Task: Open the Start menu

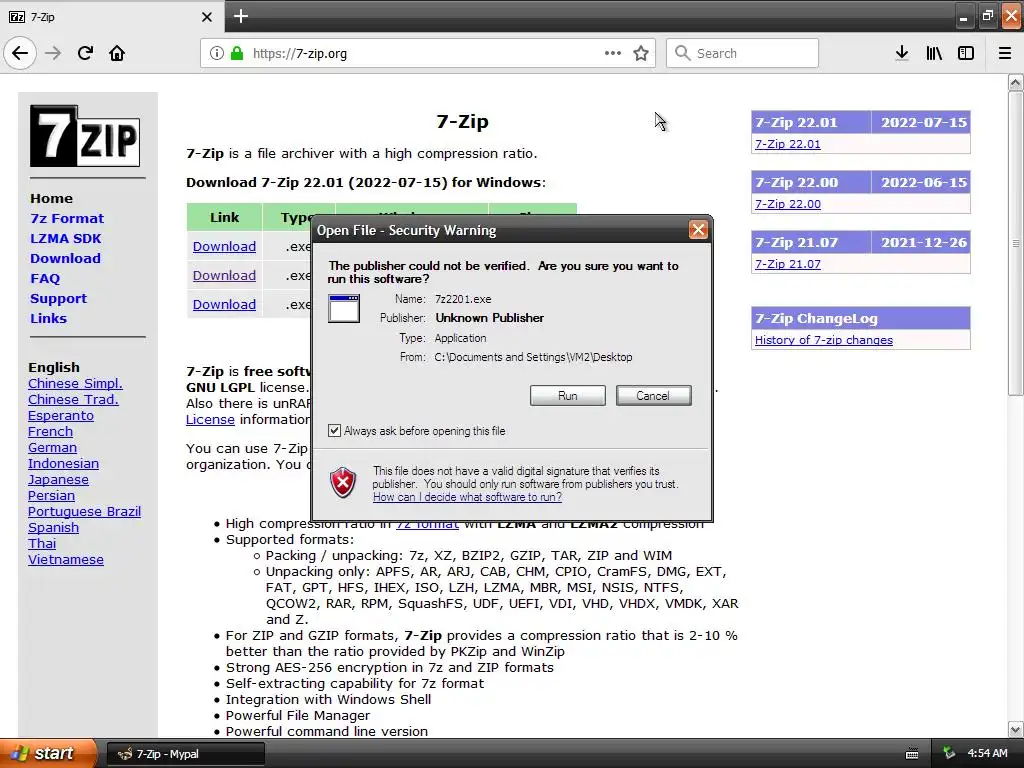Action: 48,754
